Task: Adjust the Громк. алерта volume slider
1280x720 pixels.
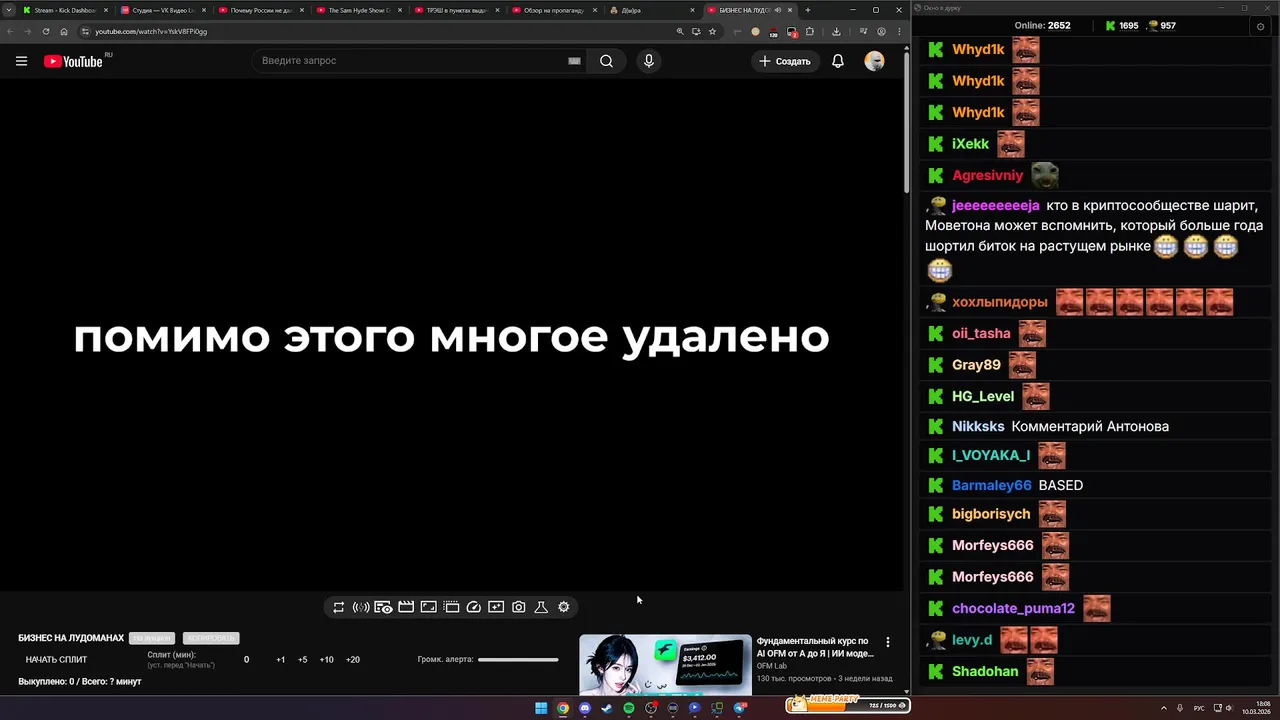Action: pos(518,660)
